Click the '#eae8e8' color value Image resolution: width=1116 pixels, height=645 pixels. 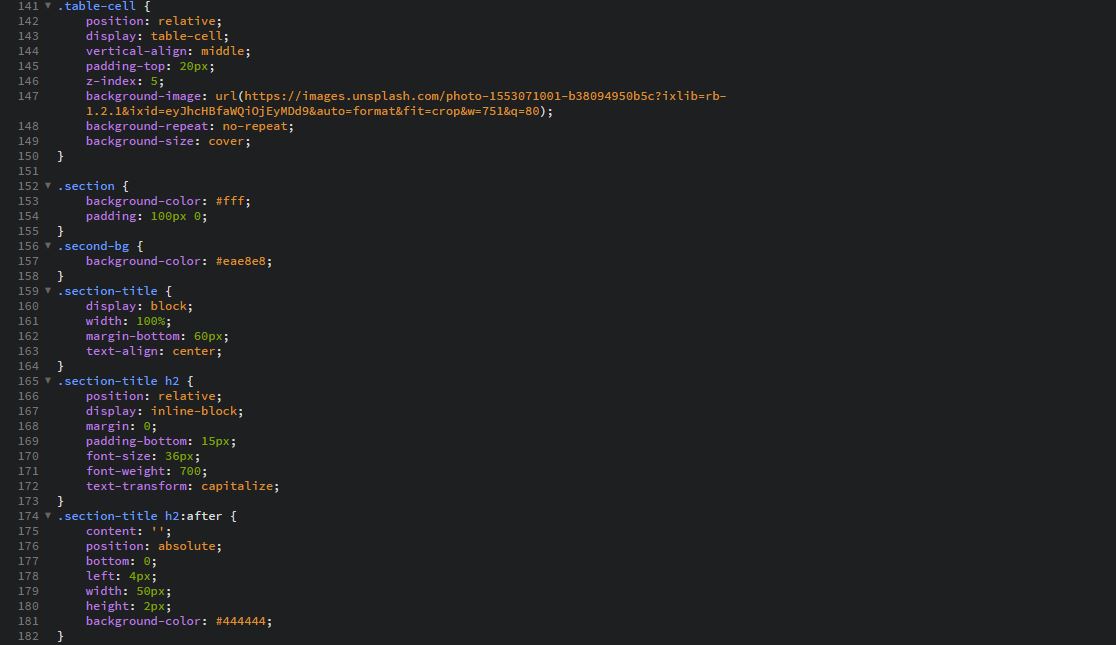tap(241, 261)
